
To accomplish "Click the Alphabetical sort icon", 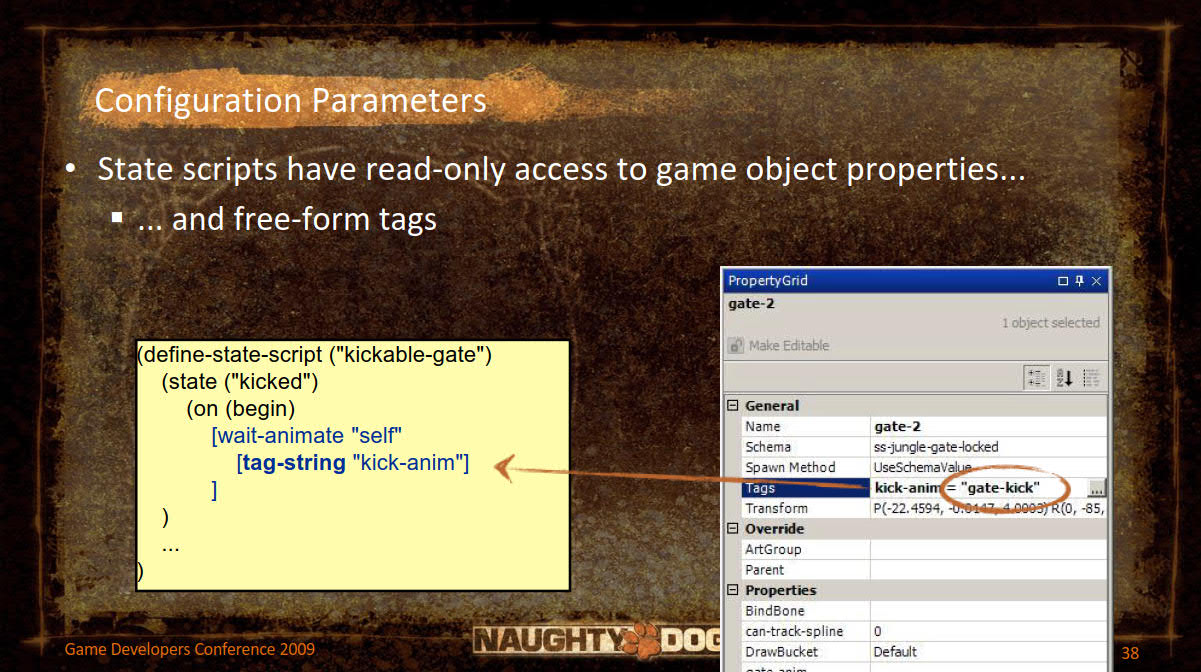I will [x=1065, y=377].
